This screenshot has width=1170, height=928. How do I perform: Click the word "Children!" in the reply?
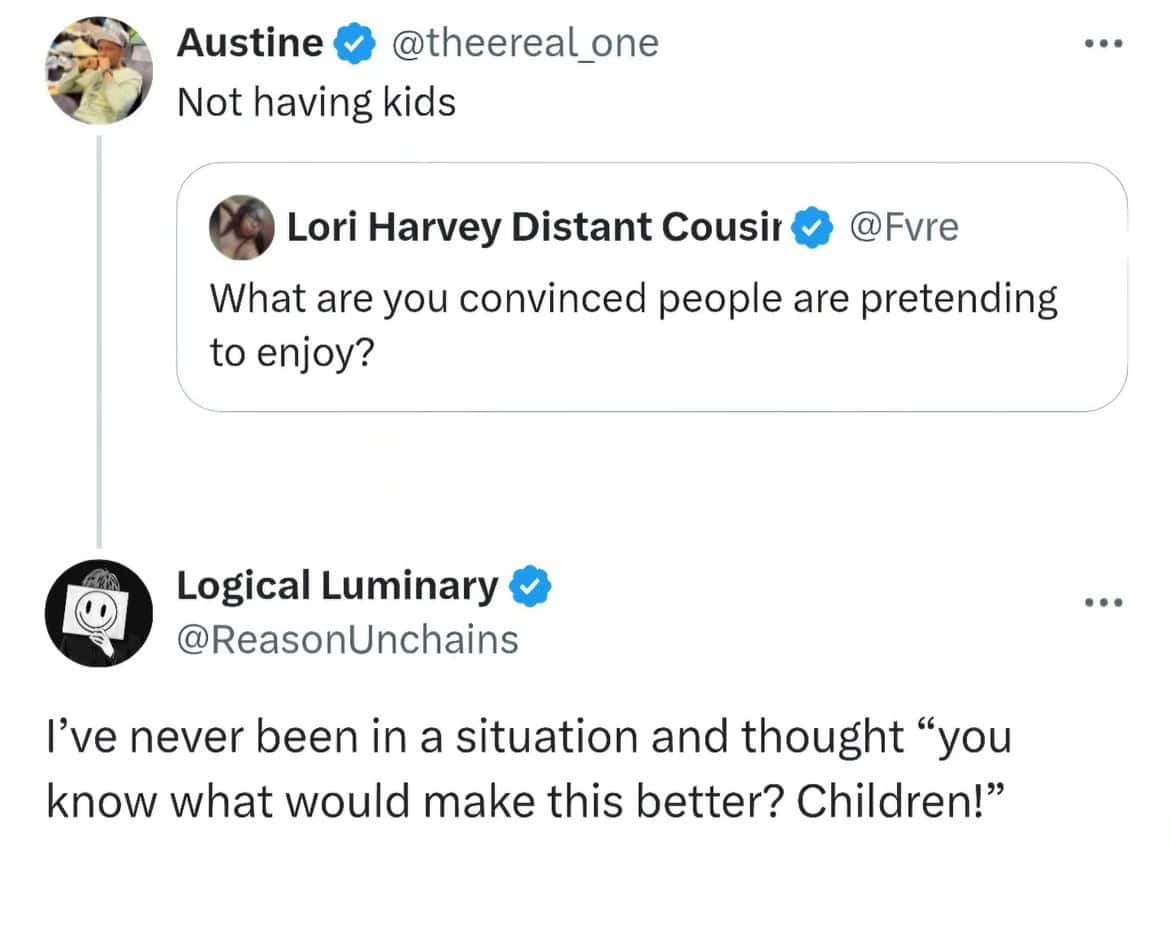[x=900, y=804]
